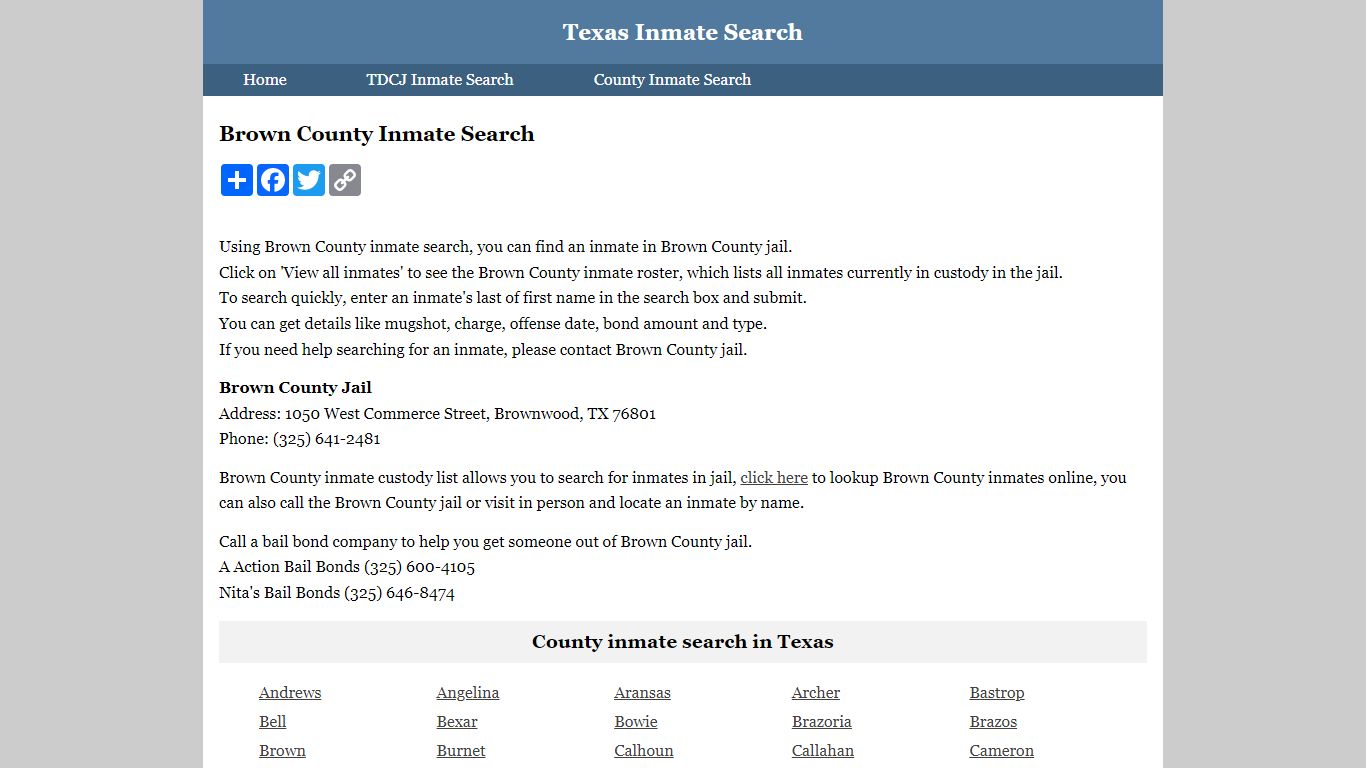The image size is (1366, 768).
Task: Share page on Facebook icon
Action: pyautogui.click(x=273, y=180)
